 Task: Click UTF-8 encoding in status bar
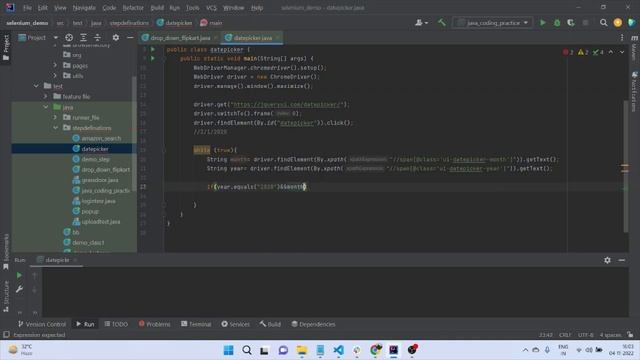pos(585,335)
